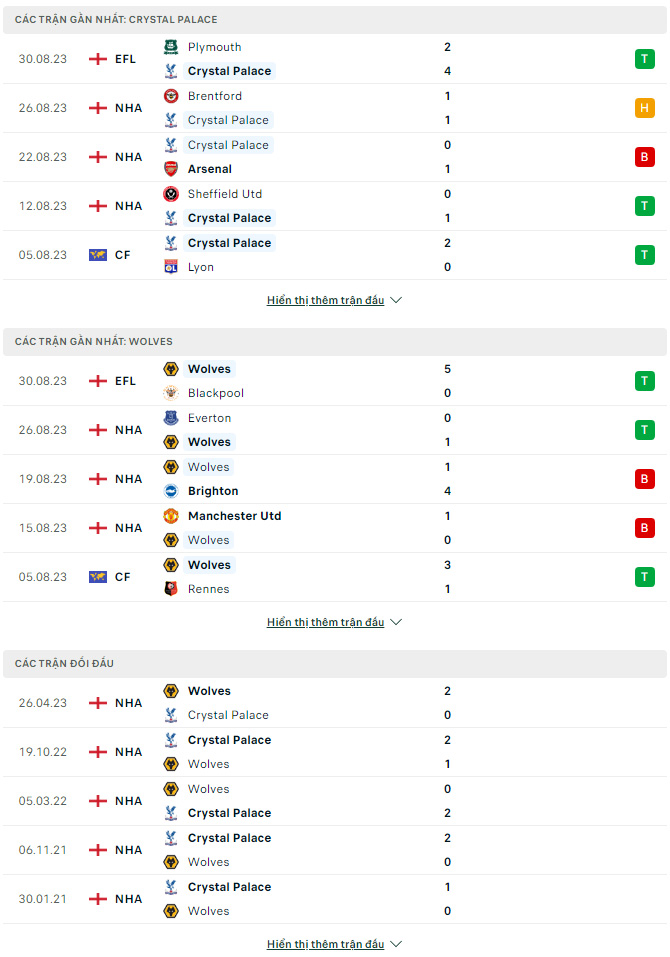Click the Rennes club crest icon
Screen dimensions: 670x957
(x=171, y=588)
